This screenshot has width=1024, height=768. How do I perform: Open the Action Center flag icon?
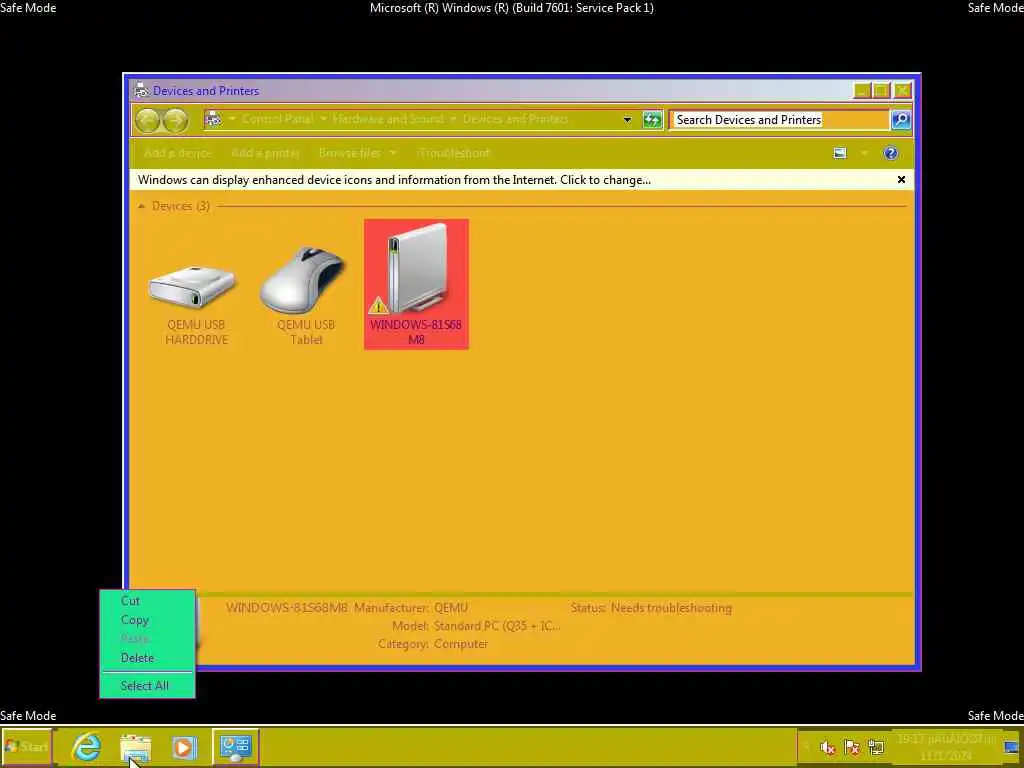pyautogui.click(x=852, y=747)
